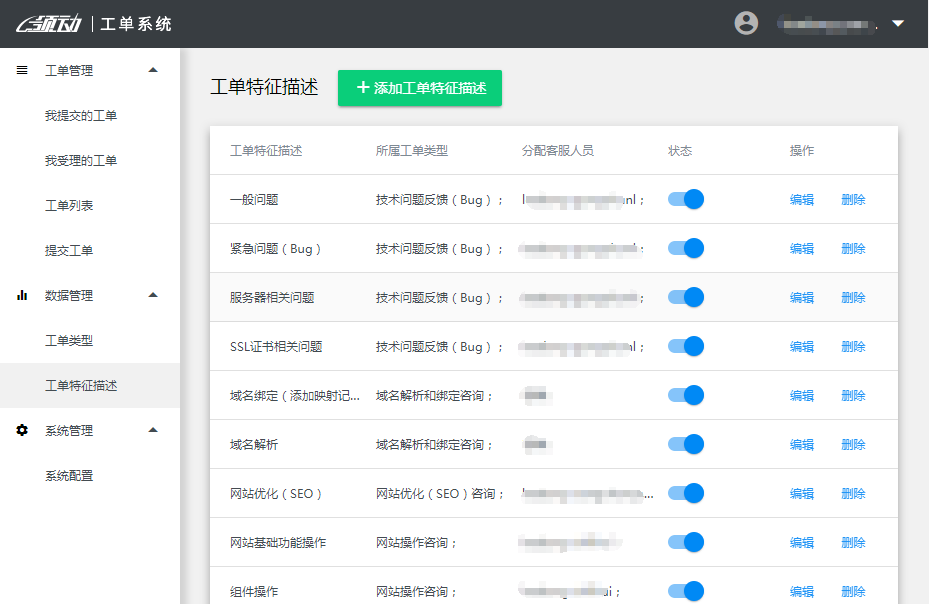Click the 工单管理 list icon
The width and height of the screenshot is (929, 604).
pos(22,70)
